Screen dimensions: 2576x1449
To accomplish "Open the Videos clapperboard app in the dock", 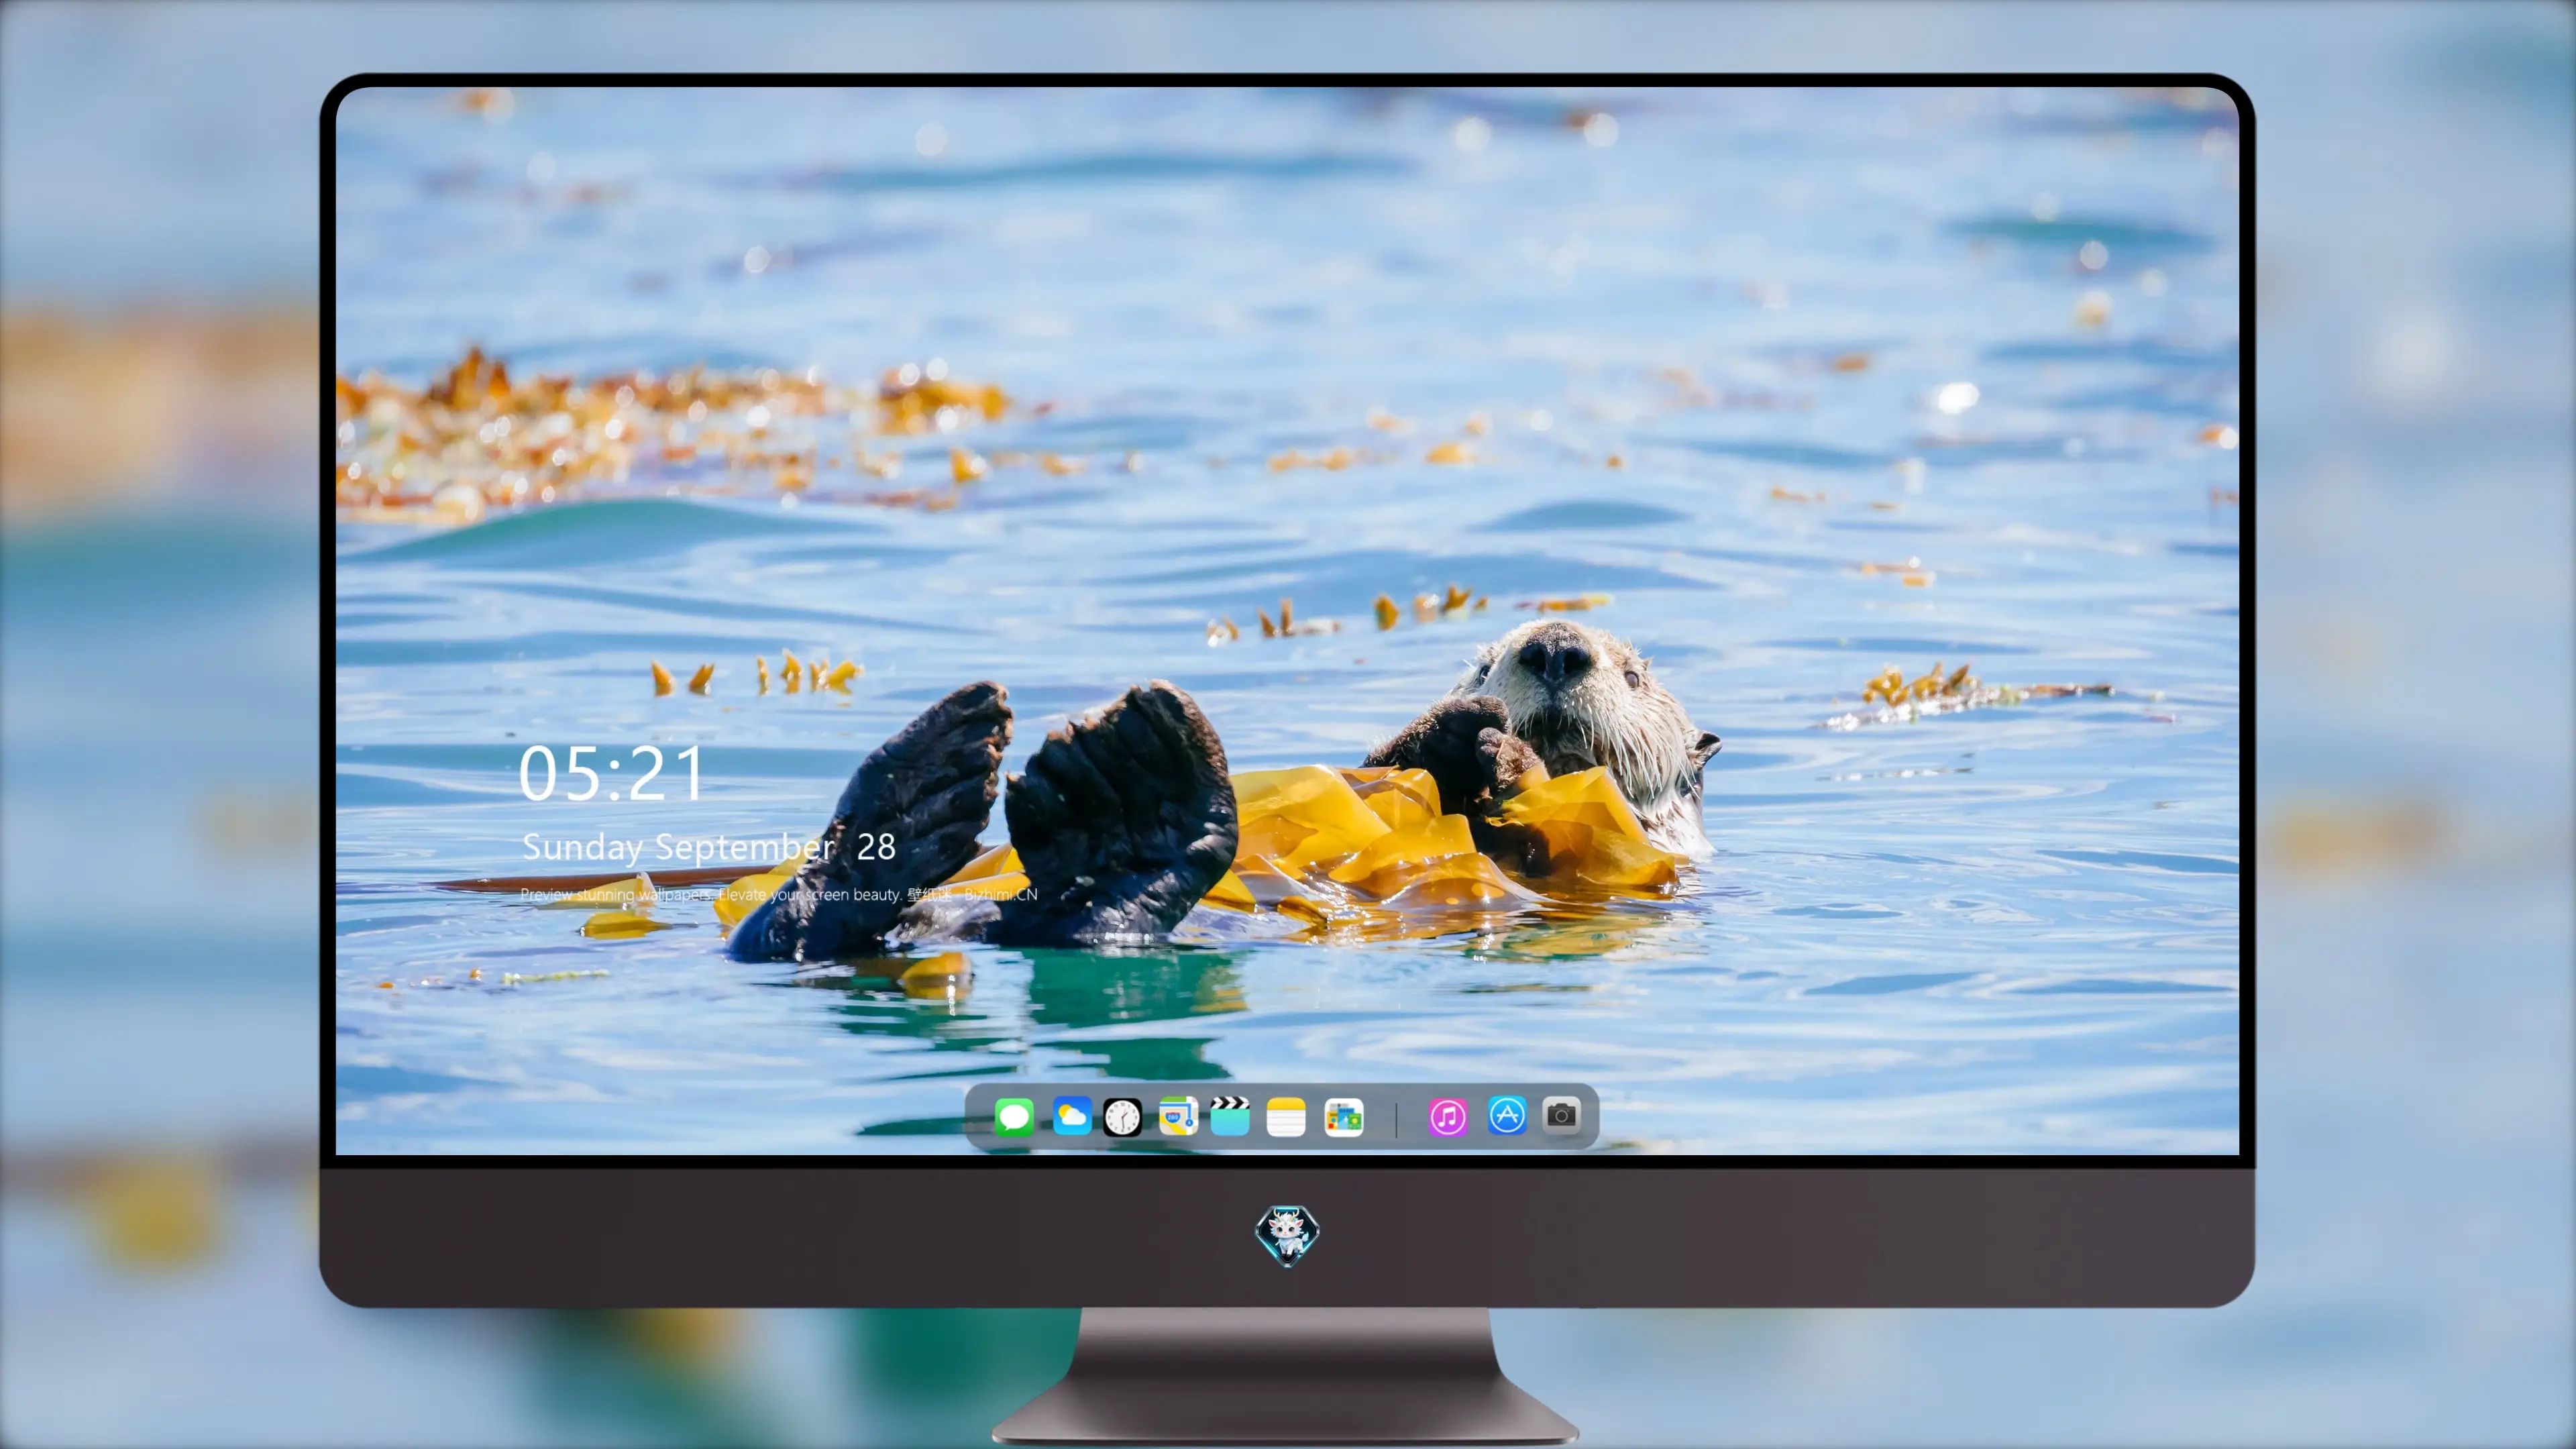I will click(1230, 1116).
